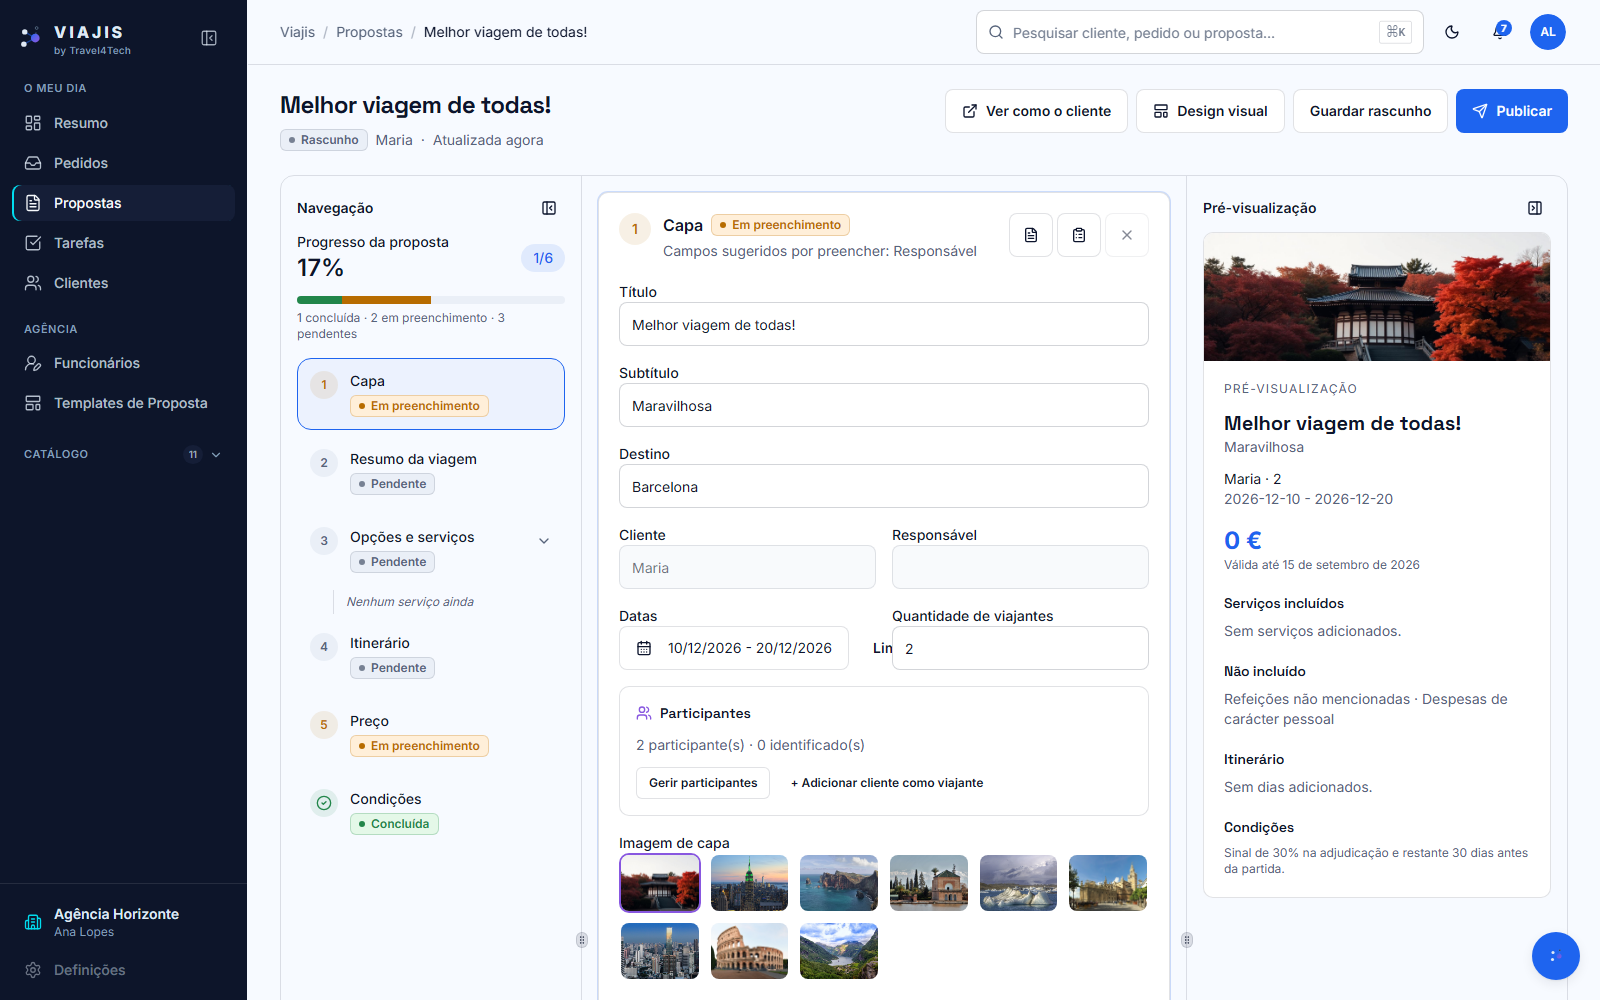
Task: Click the clipboard icon in Capa header
Action: click(1079, 235)
